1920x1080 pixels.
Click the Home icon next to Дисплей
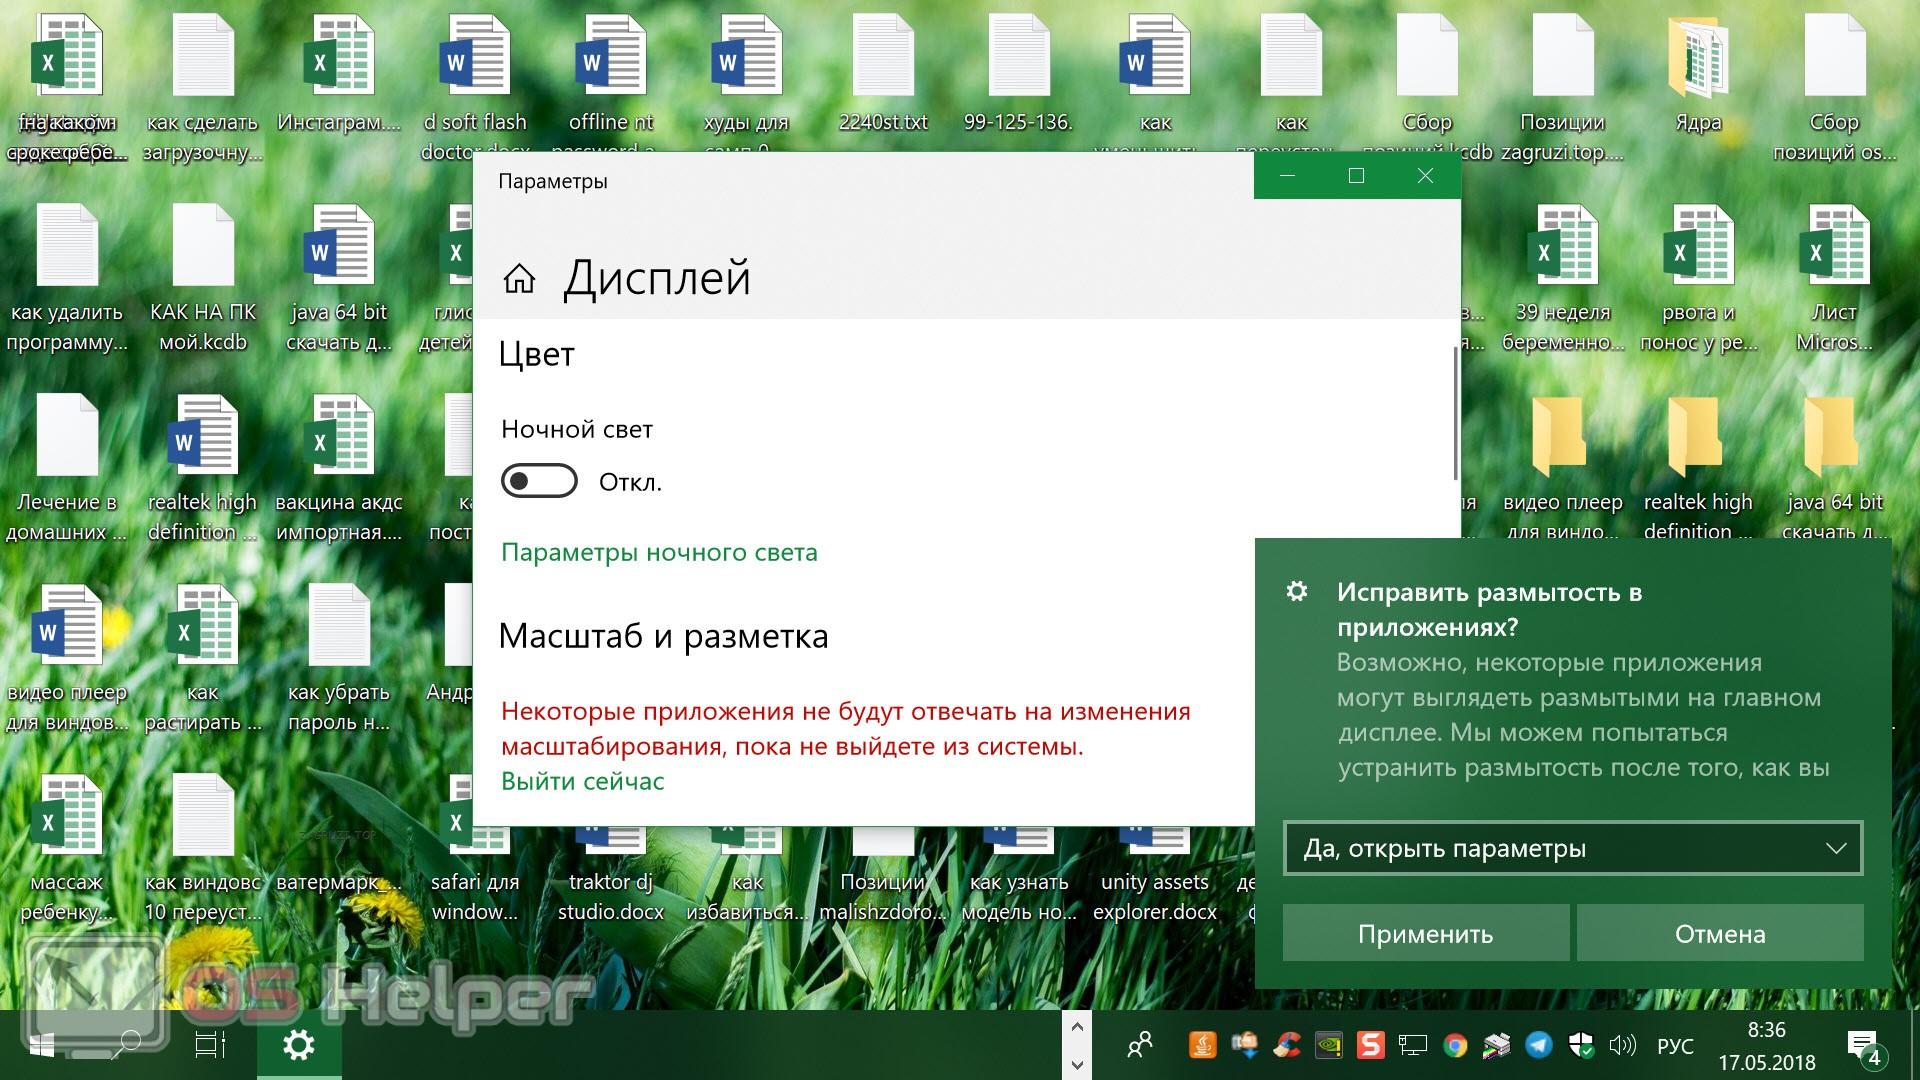click(x=519, y=279)
